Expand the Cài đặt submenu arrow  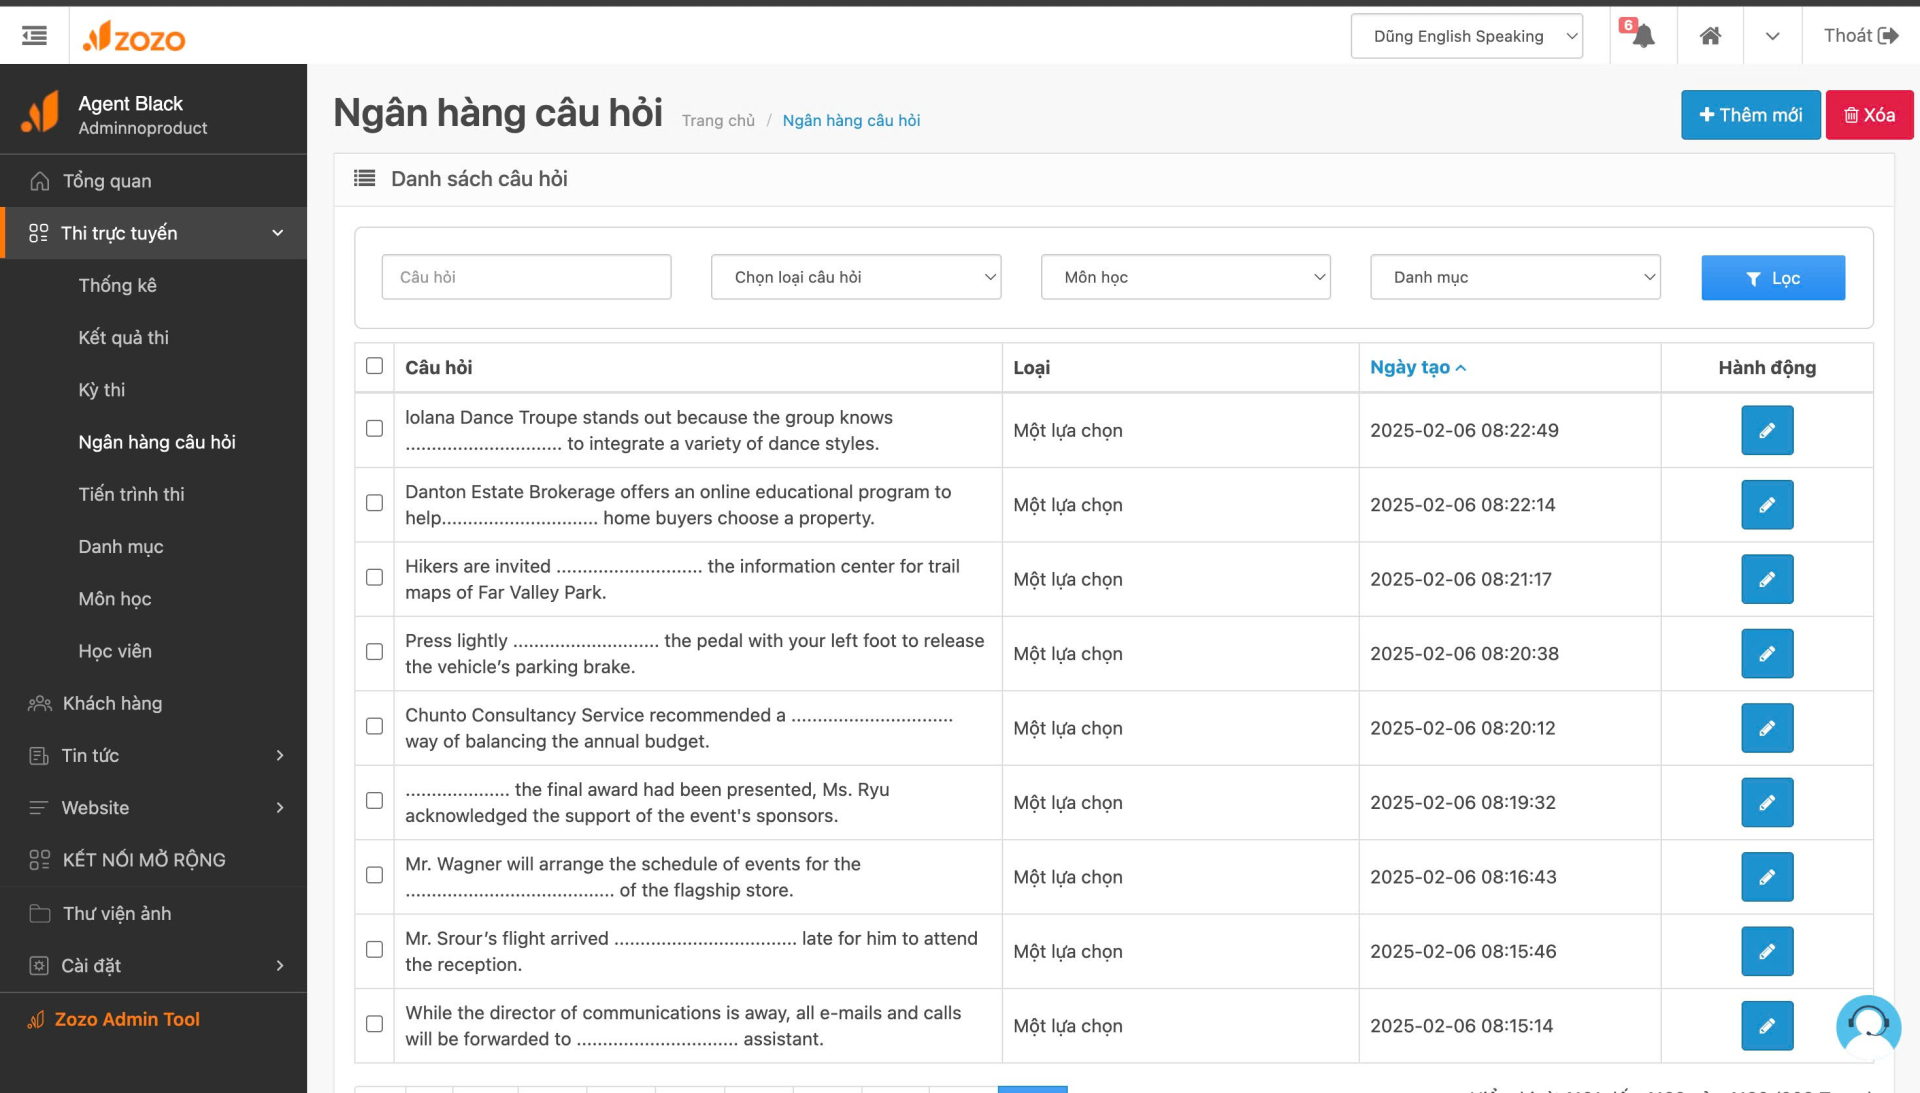pos(279,965)
